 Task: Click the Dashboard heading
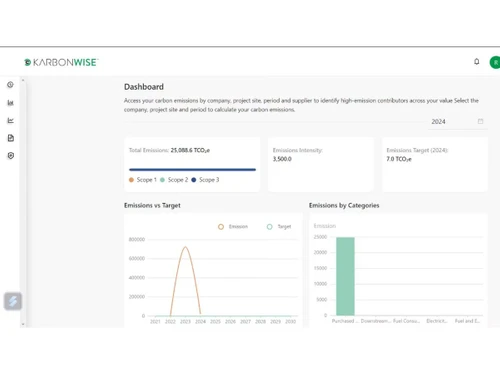(x=144, y=87)
